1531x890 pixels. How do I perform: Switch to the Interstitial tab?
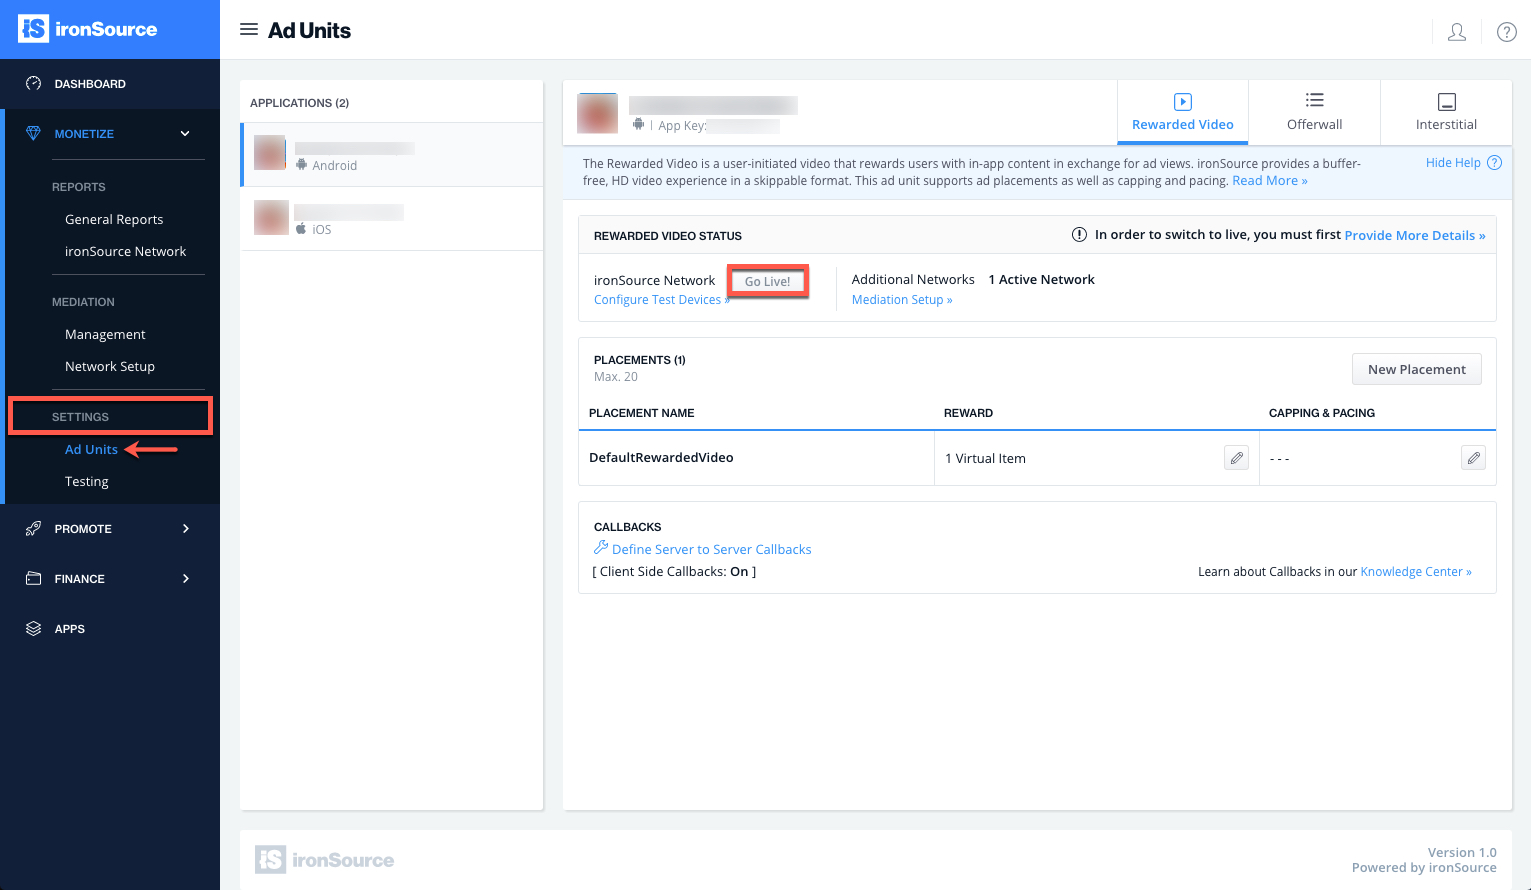click(x=1446, y=112)
